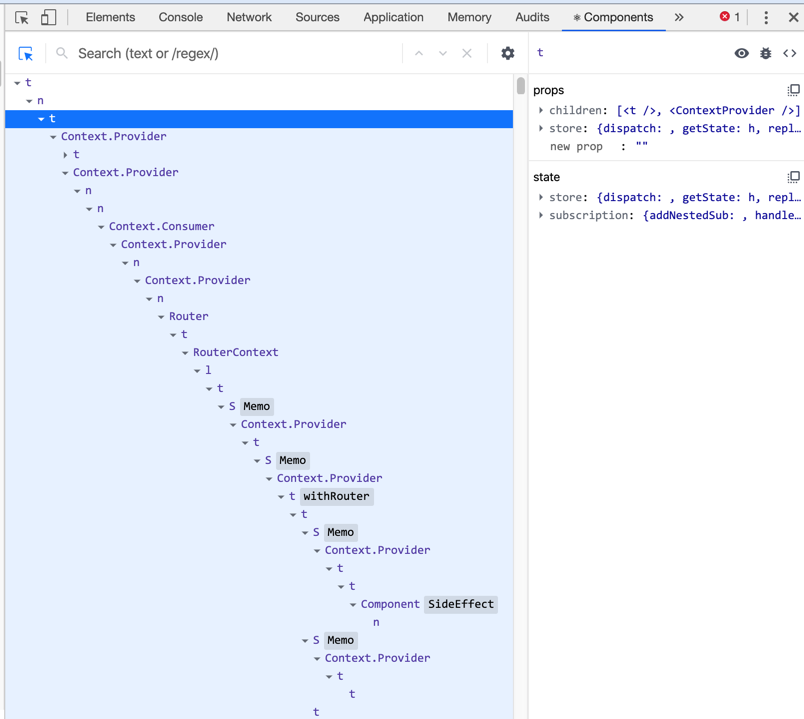Expand the children prop array

click(541, 110)
